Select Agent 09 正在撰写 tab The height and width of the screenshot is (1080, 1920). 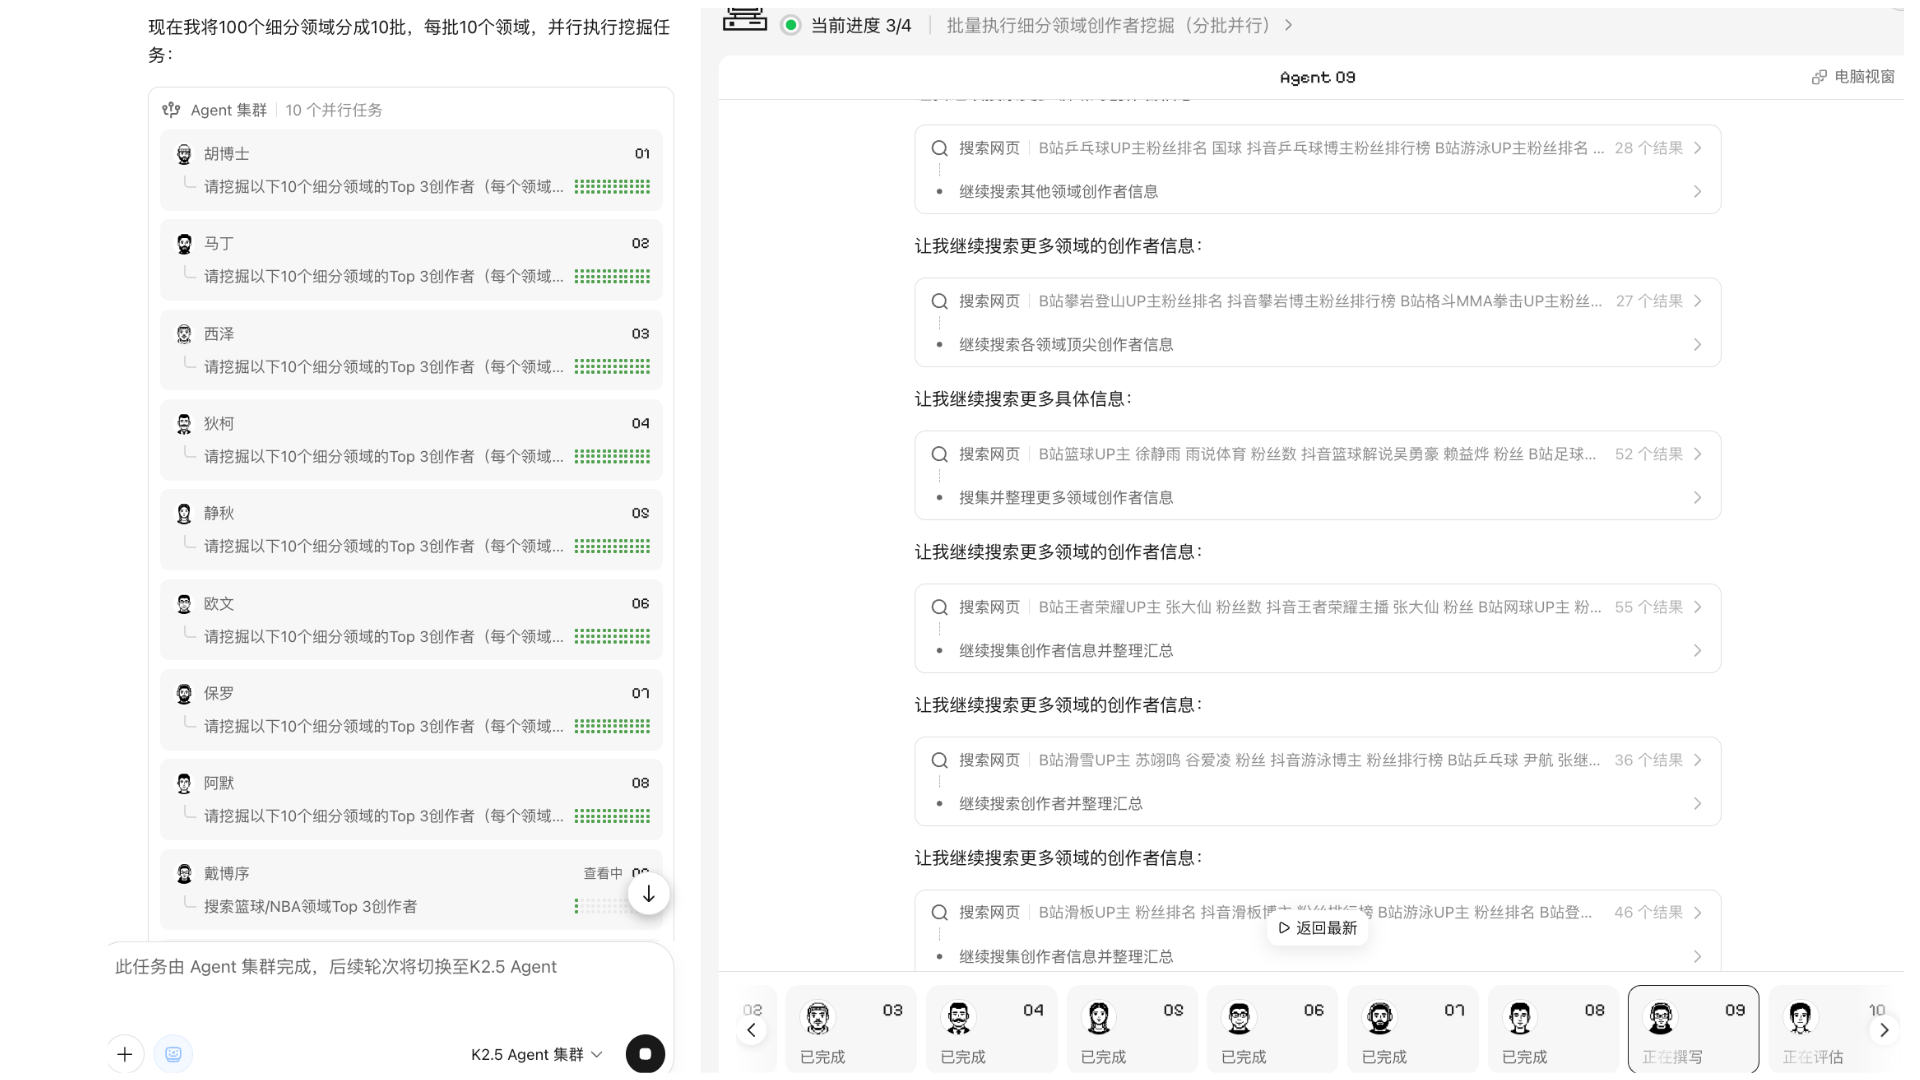coord(1692,1030)
